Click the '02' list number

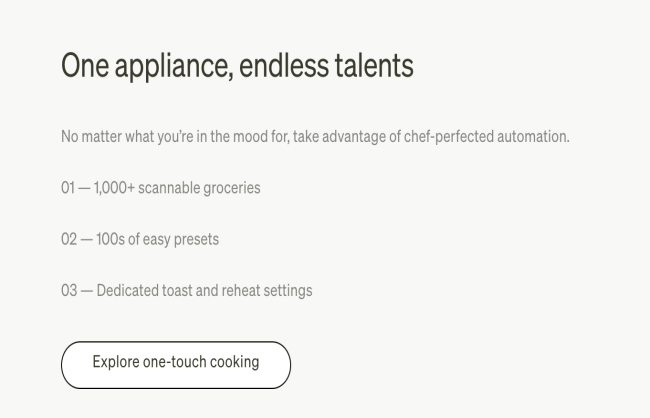pyautogui.click(x=69, y=239)
